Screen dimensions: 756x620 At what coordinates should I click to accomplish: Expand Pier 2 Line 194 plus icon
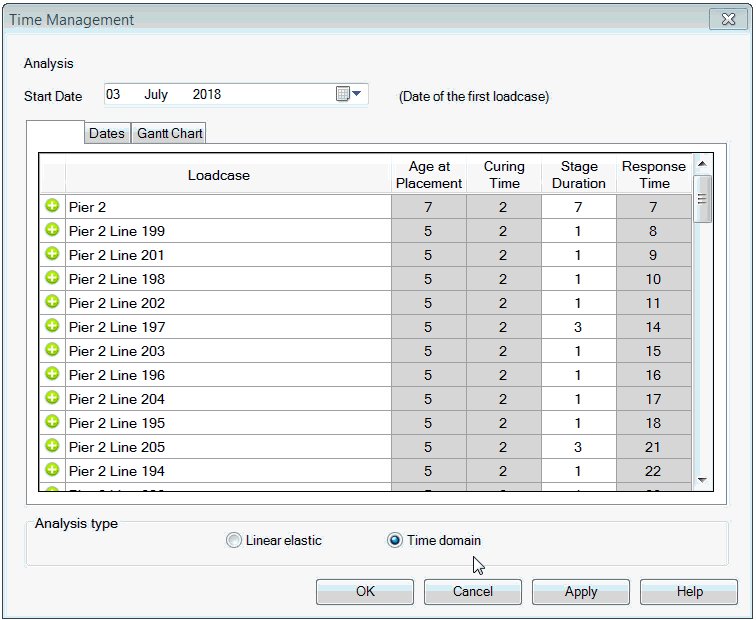52,470
